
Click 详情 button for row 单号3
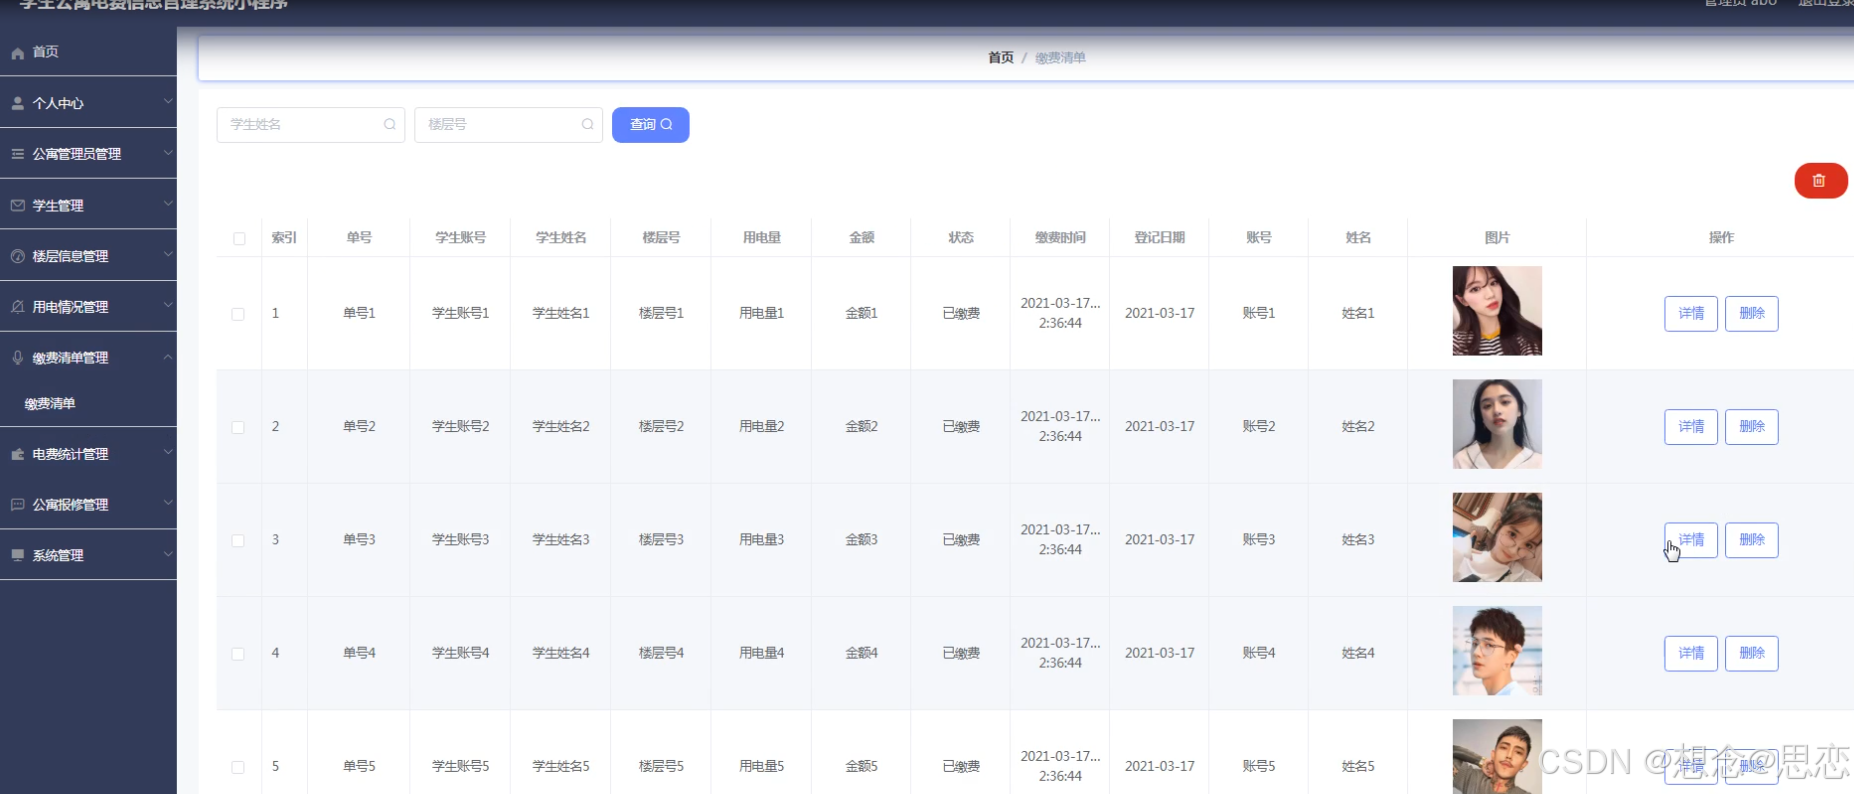1691,540
